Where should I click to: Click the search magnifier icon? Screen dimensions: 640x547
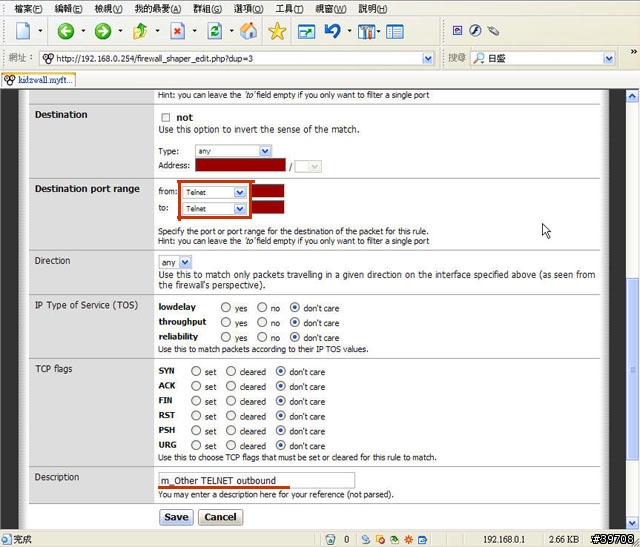(478, 58)
